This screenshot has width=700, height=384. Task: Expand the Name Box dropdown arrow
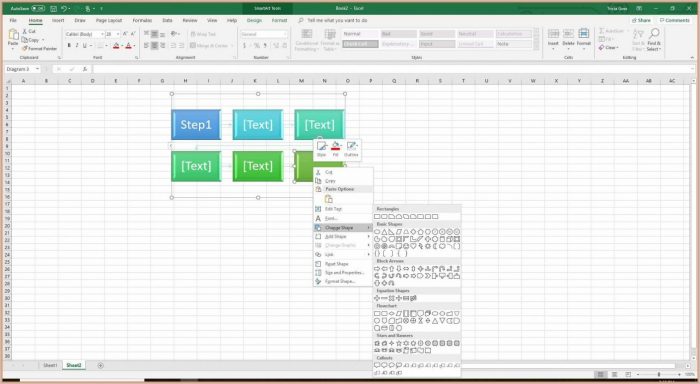pyautogui.click(x=38, y=69)
